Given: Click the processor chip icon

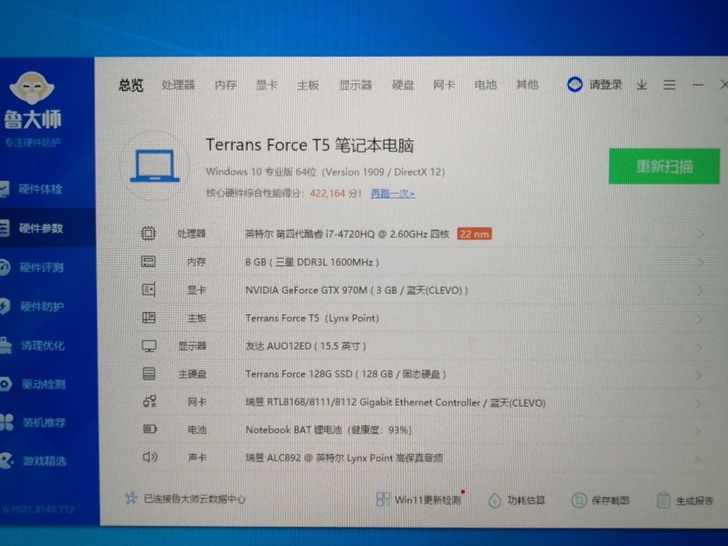Looking at the screenshot, I should 149,233.
